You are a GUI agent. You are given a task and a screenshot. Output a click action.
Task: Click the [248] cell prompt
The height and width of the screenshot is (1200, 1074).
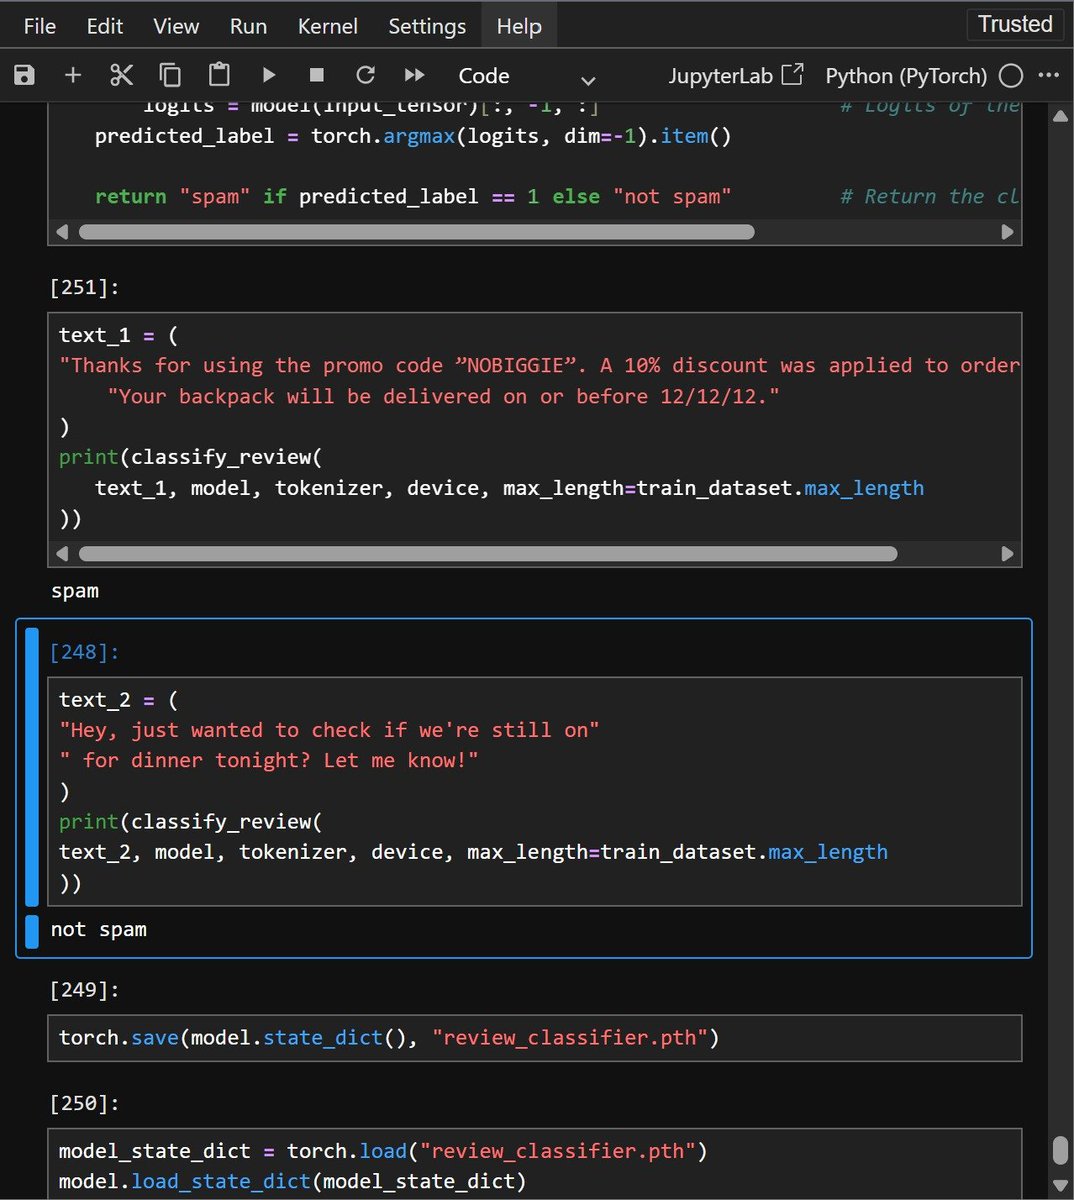pyautogui.click(x=85, y=652)
